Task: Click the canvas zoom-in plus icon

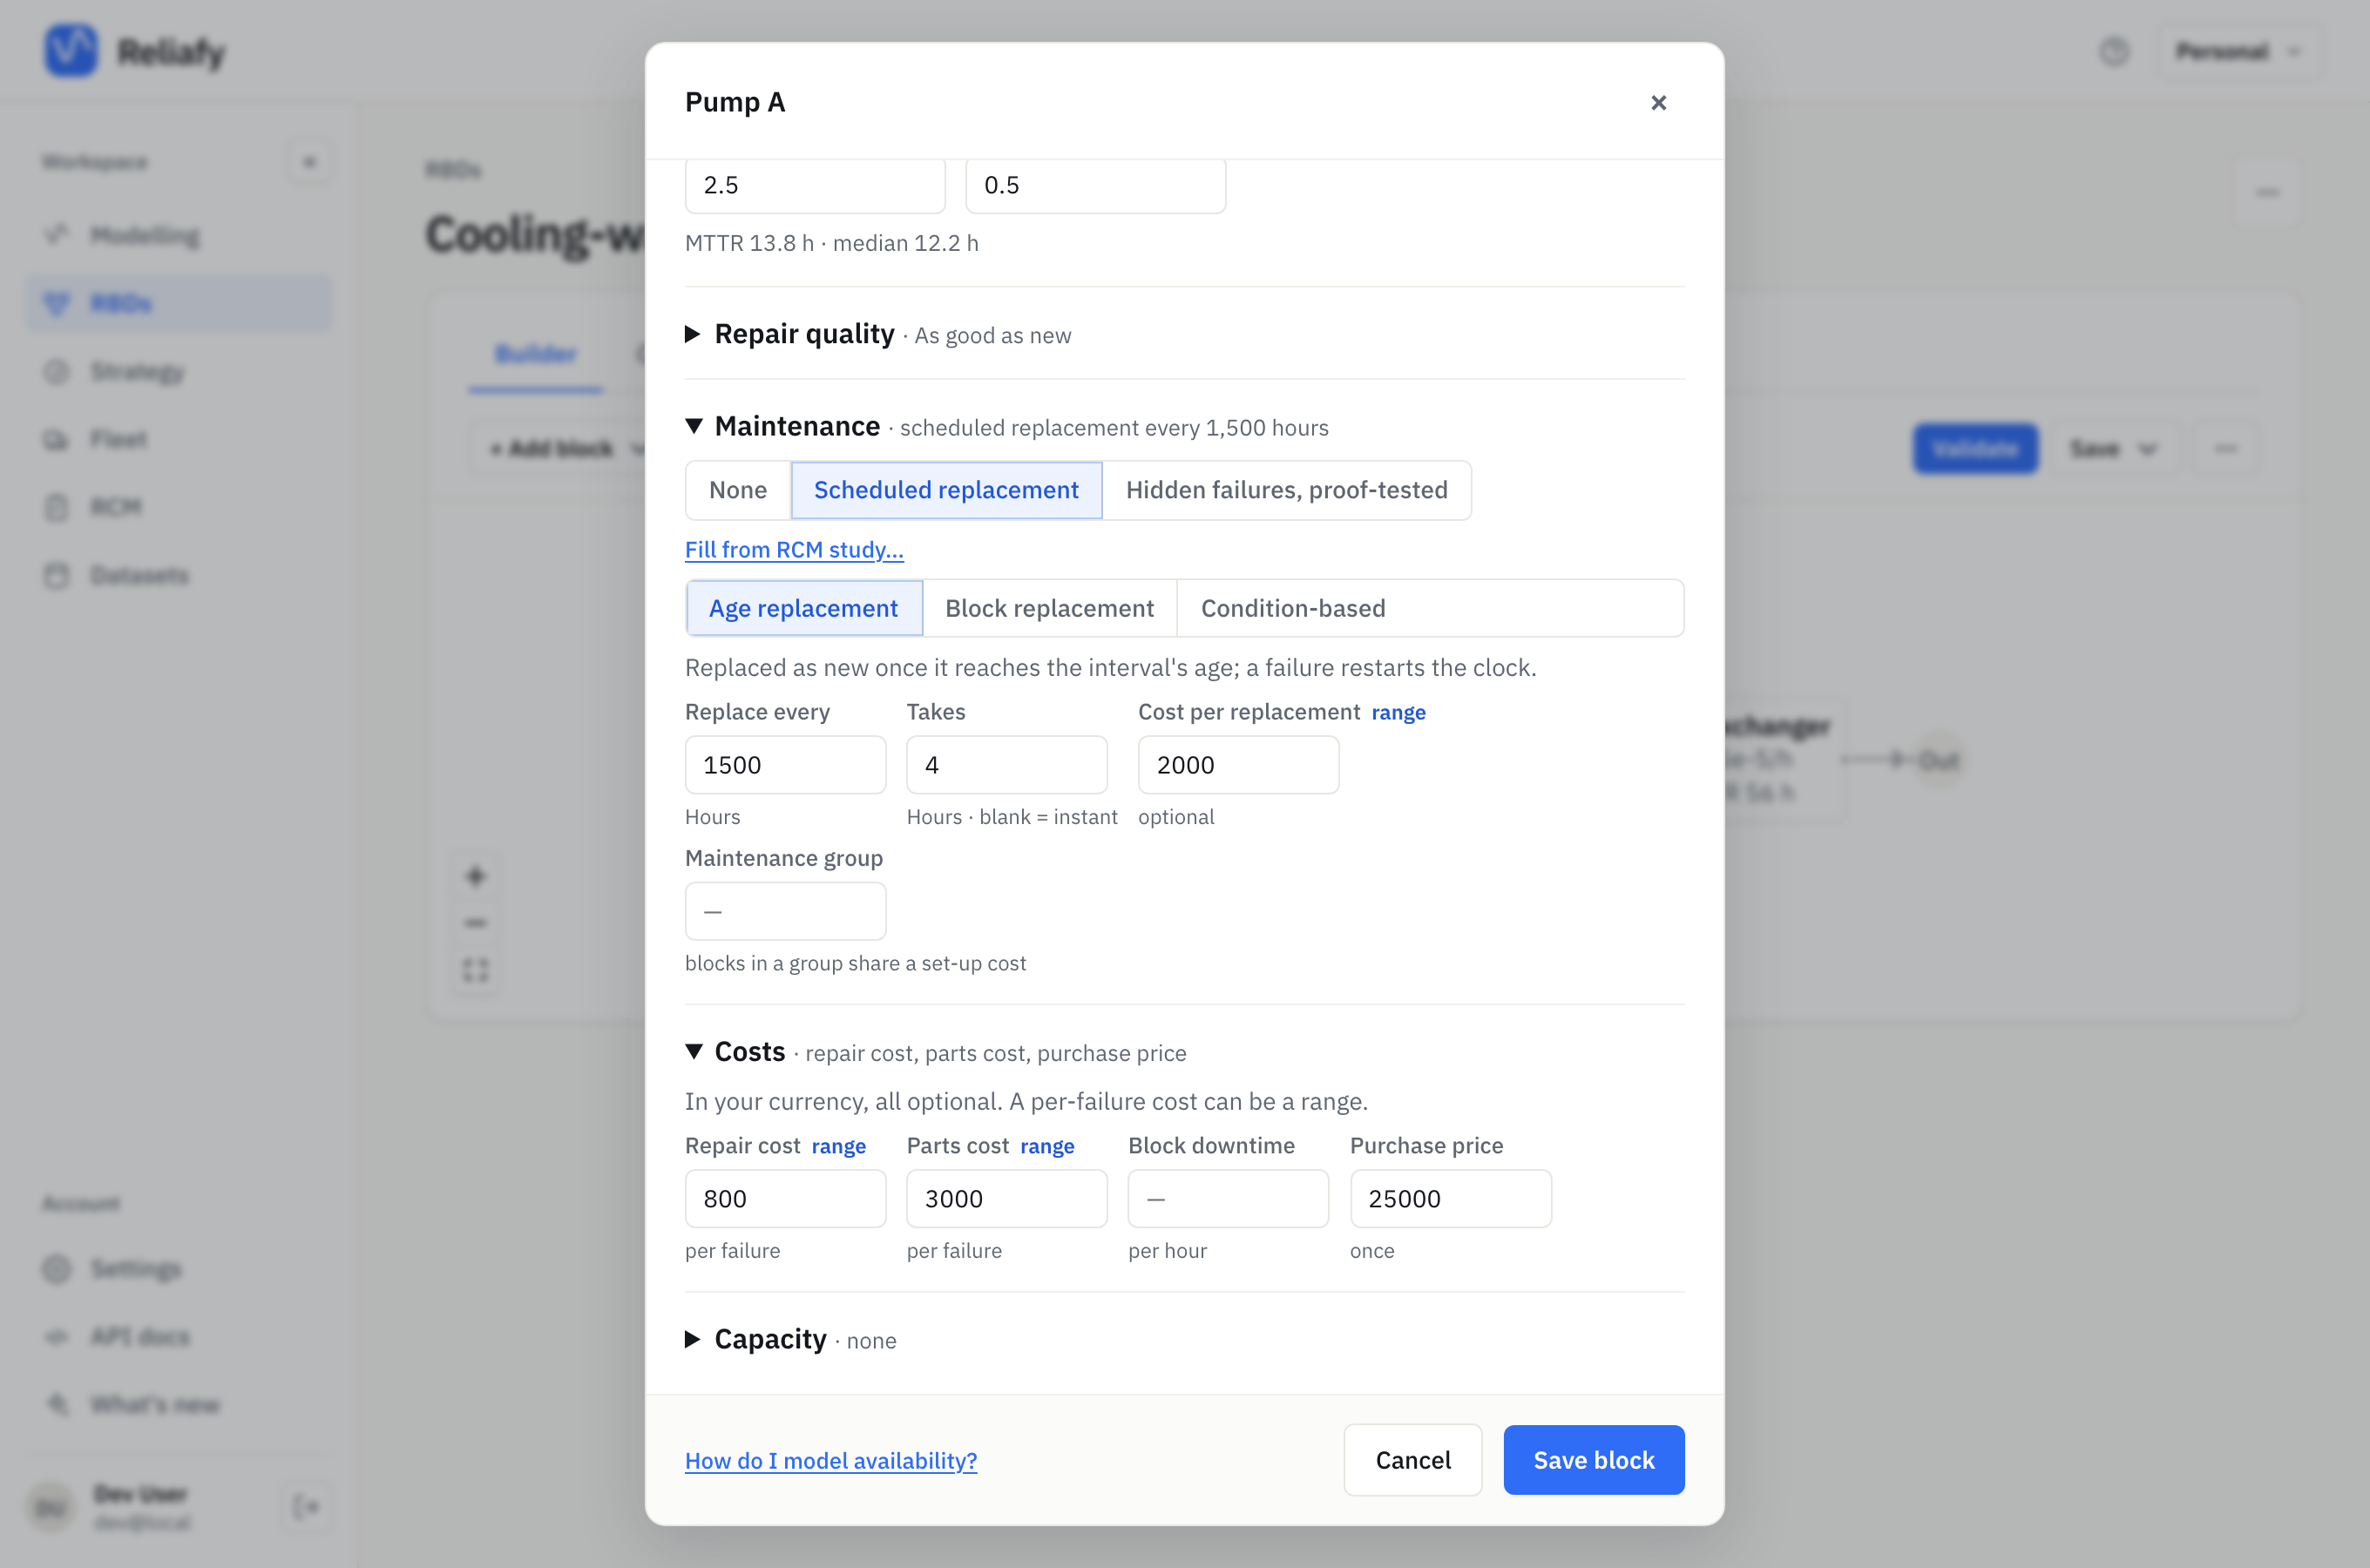Action: point(475,877)
